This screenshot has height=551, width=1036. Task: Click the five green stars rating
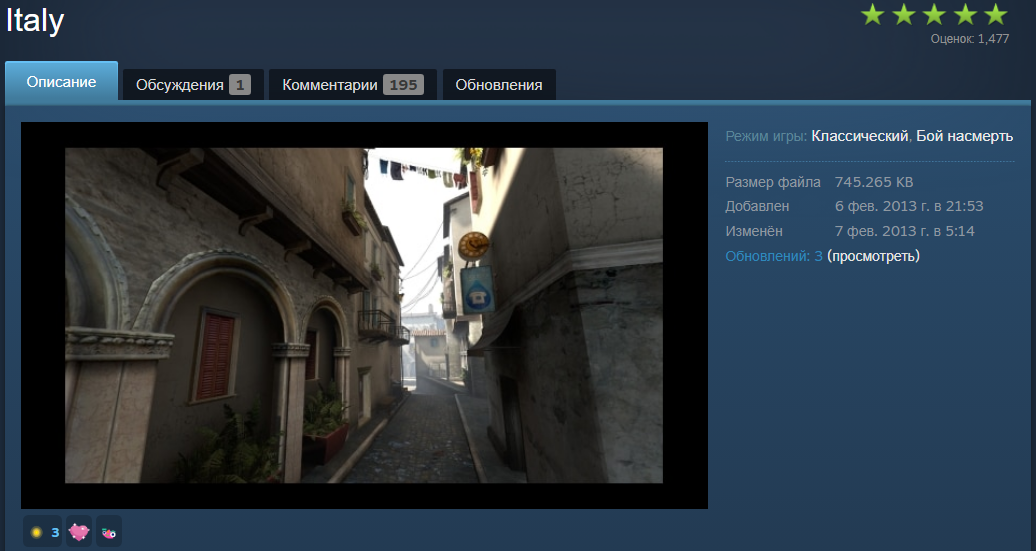click(934, 15)
